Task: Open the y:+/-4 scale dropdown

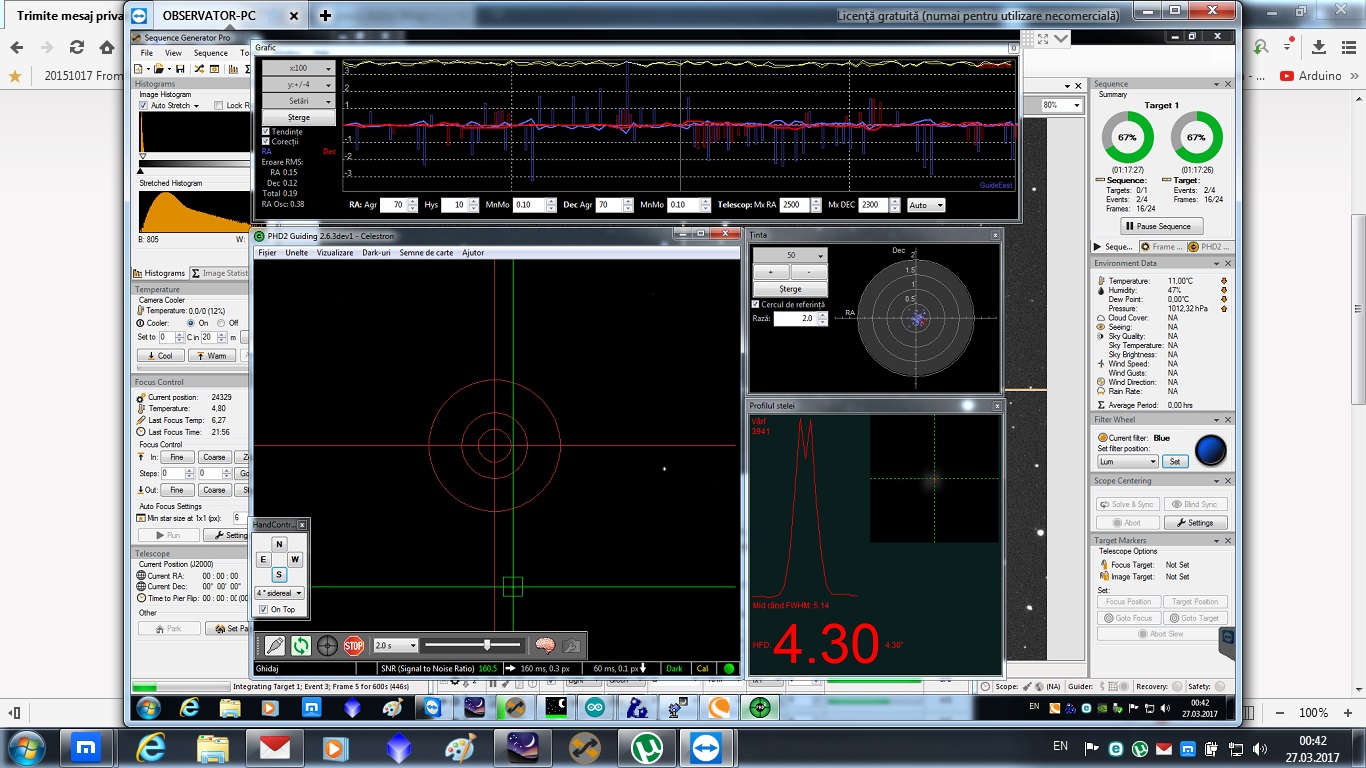Action: pyautogui.click(x=298, y=85)
